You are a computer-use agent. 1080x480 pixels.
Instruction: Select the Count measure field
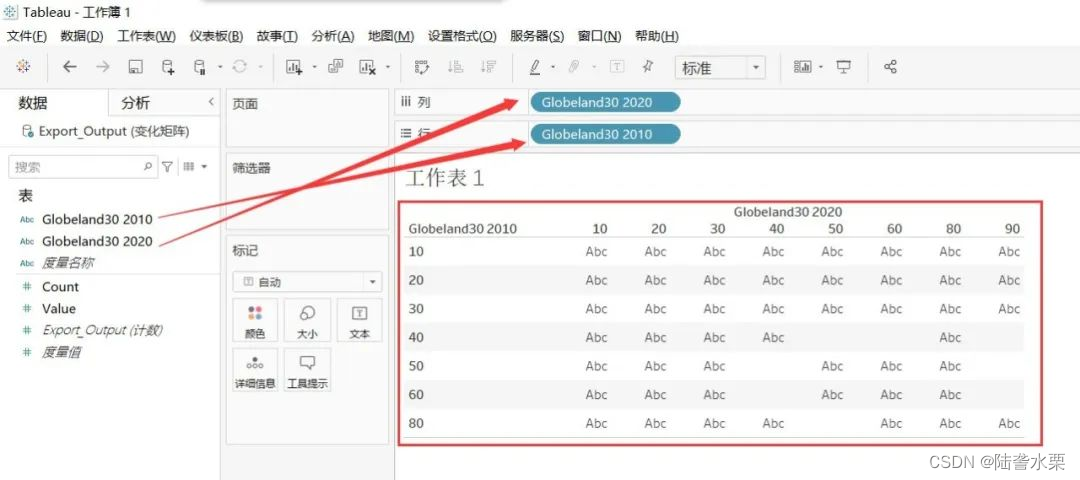(x=61, y=286)
